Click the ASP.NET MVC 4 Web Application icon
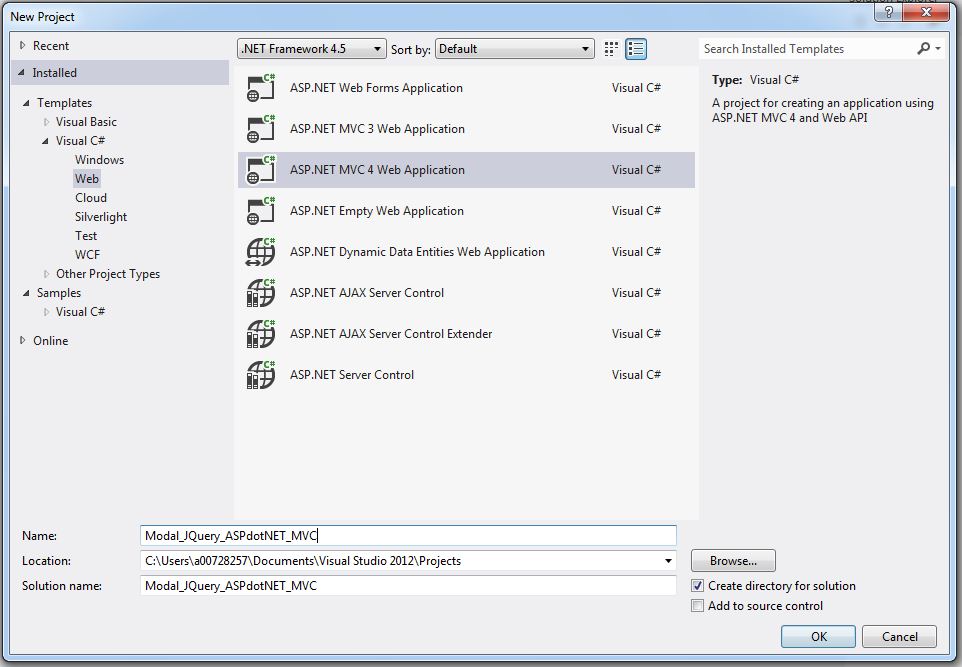The height and width of the screenshot is (667, 962). pos(261,170)
